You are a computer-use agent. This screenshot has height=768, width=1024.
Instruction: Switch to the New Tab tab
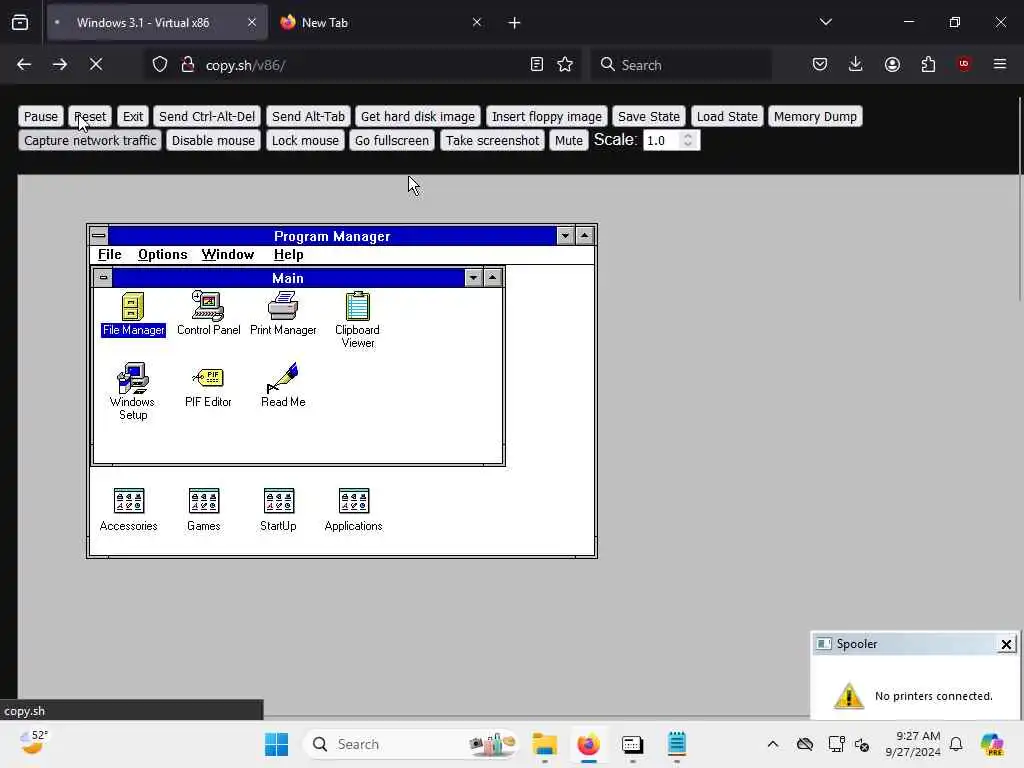tap(382, 23)
